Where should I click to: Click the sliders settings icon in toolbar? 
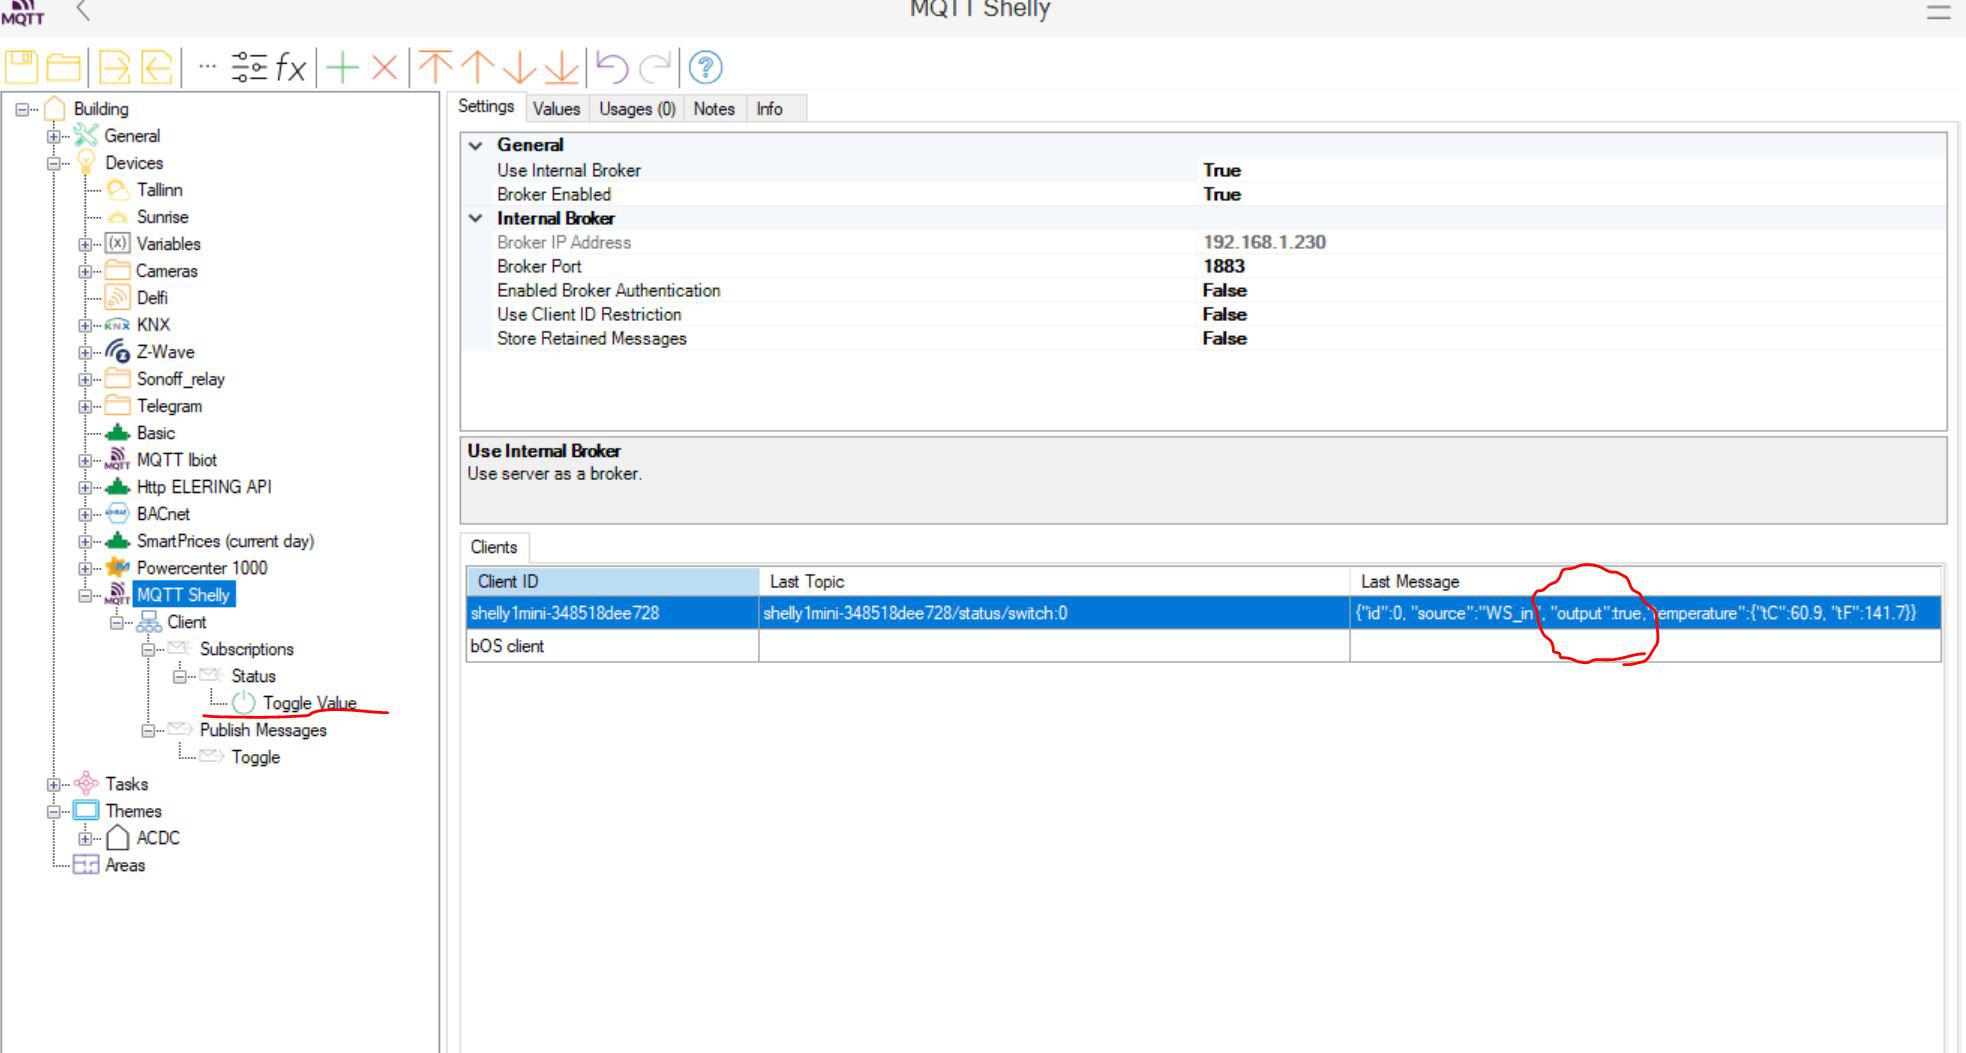point(249,67)
